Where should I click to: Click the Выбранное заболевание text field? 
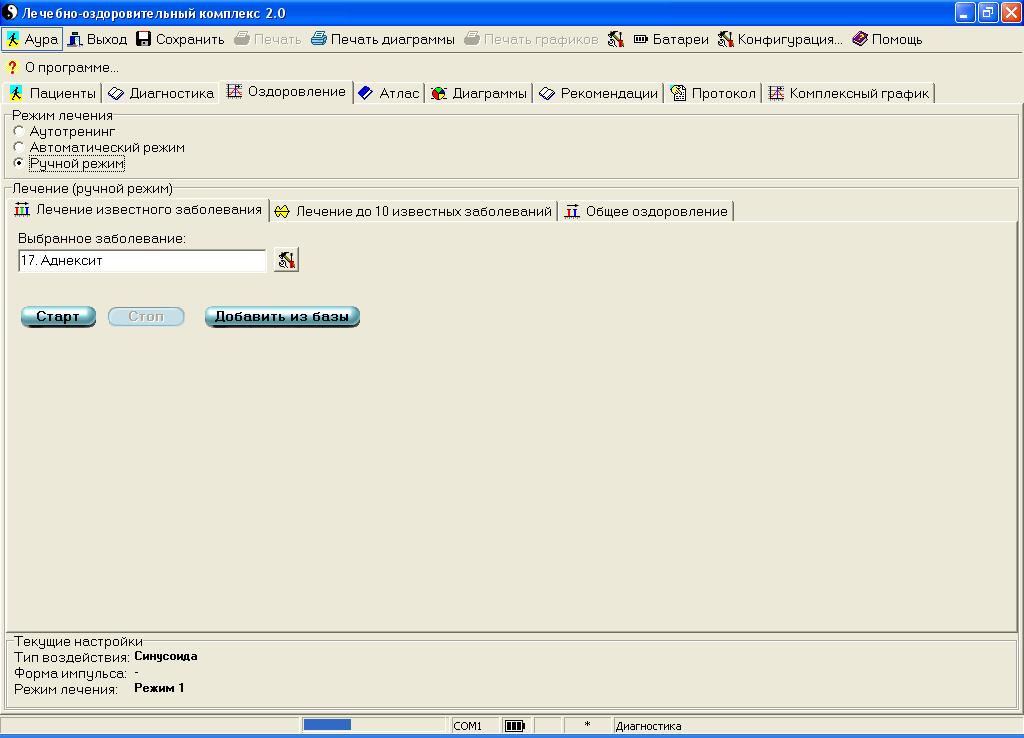[142, 260]
